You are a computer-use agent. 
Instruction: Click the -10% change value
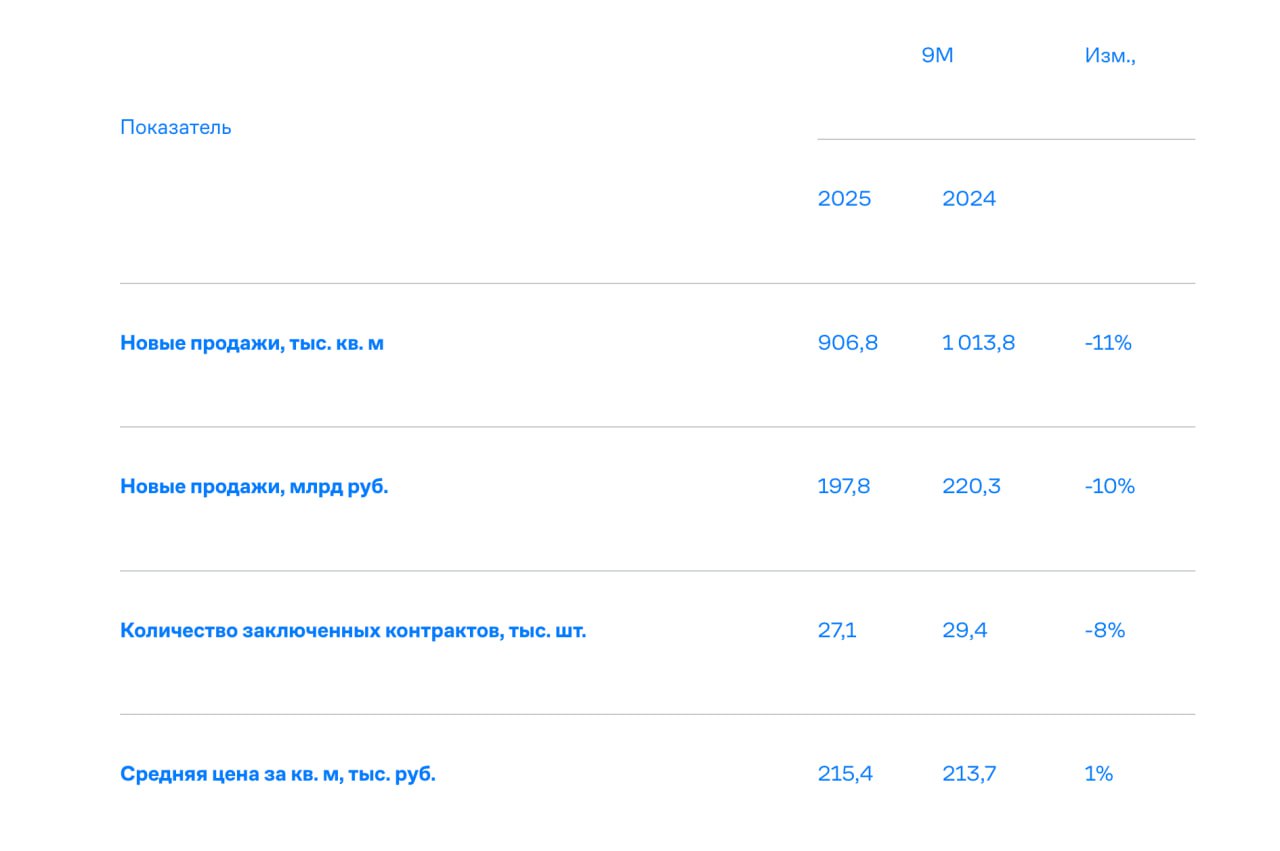[x=1109, y=487]
